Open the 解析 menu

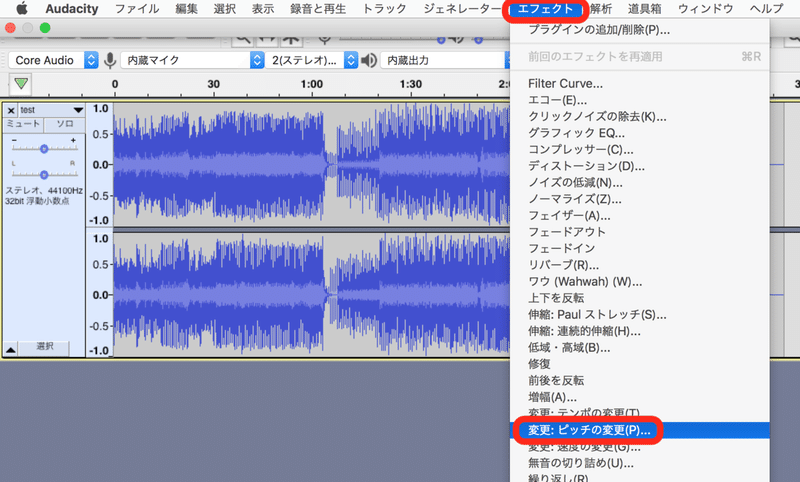[x=601, y=9]
